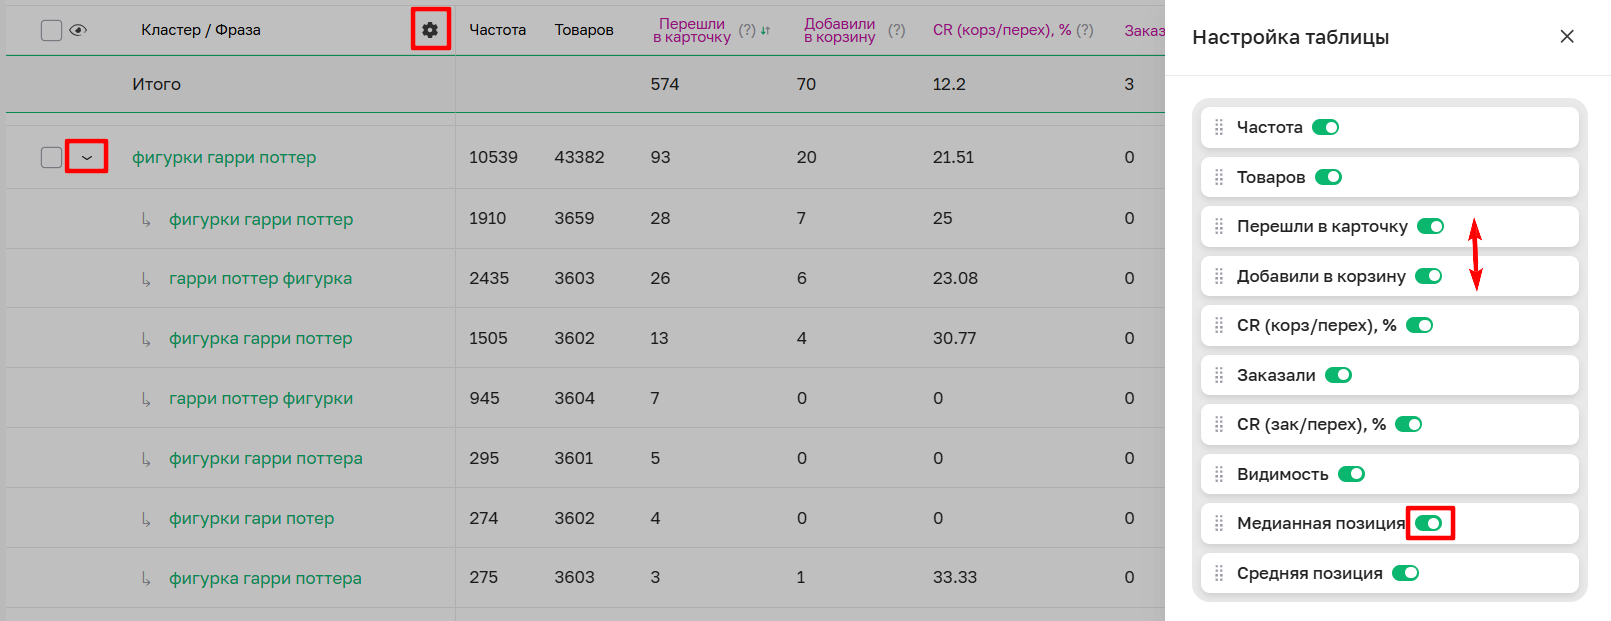The height and width of the screenshot is (621, 1611).
Task: Open the фигурки гари потер phrase link
Action: coord(251,518)
